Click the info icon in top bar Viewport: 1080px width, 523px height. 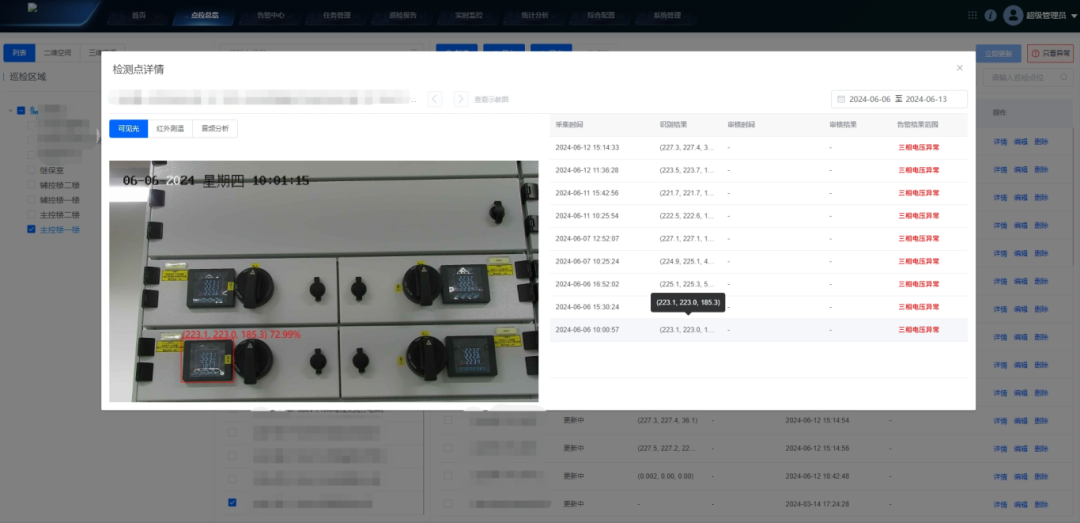(990, 15)
